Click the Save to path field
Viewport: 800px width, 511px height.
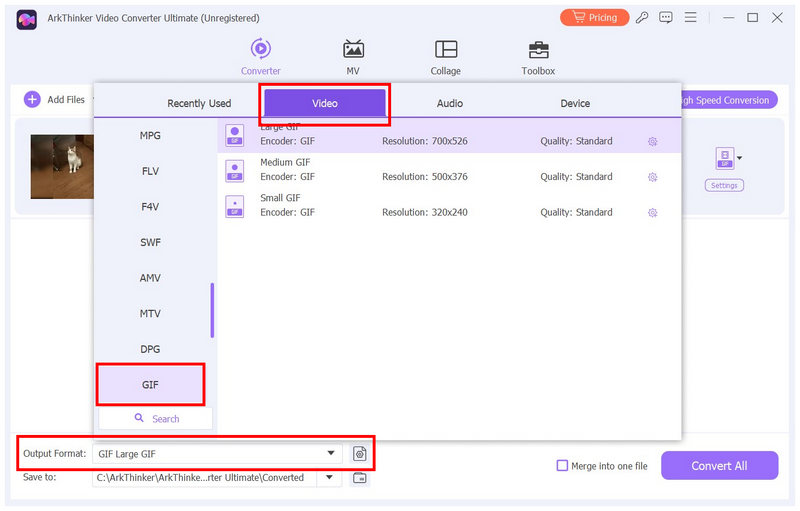[x=204, y=478]
